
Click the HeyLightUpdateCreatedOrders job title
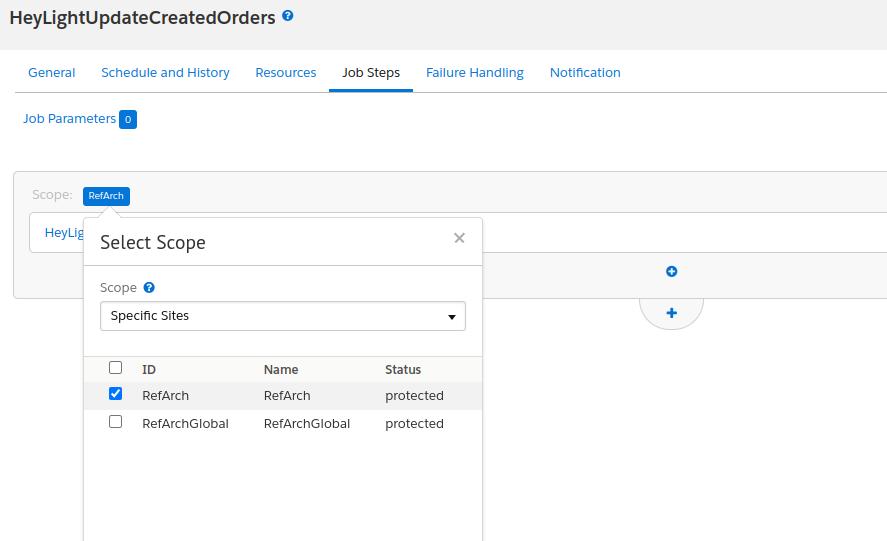tap(143, 18)
